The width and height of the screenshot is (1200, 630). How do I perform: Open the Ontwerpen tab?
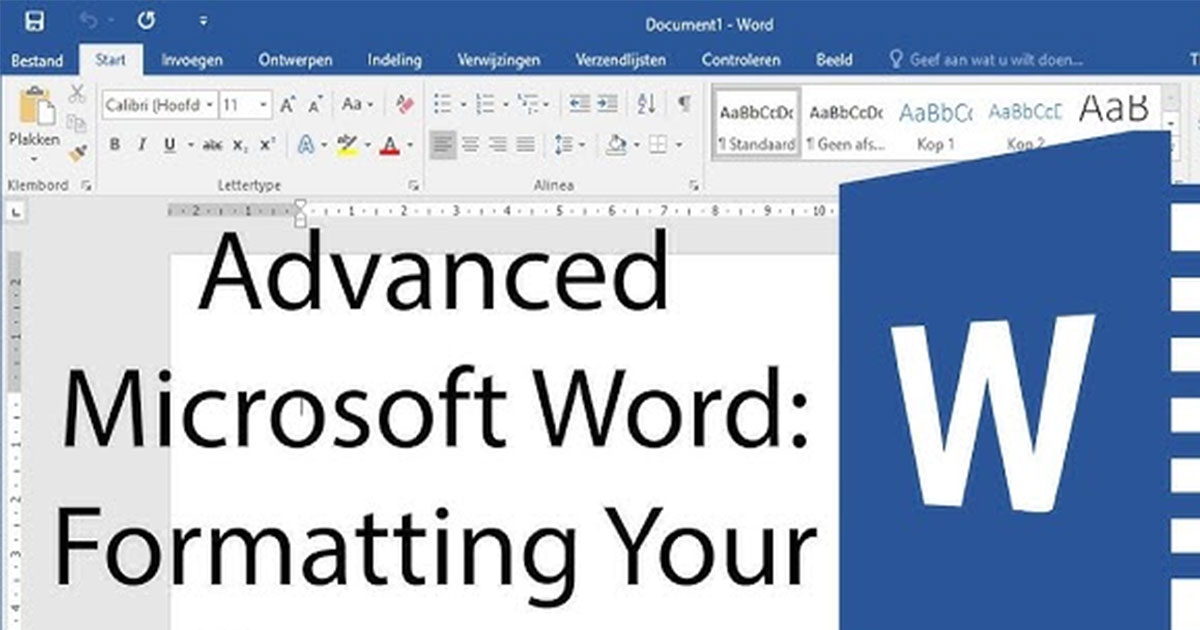pos(295,60)
